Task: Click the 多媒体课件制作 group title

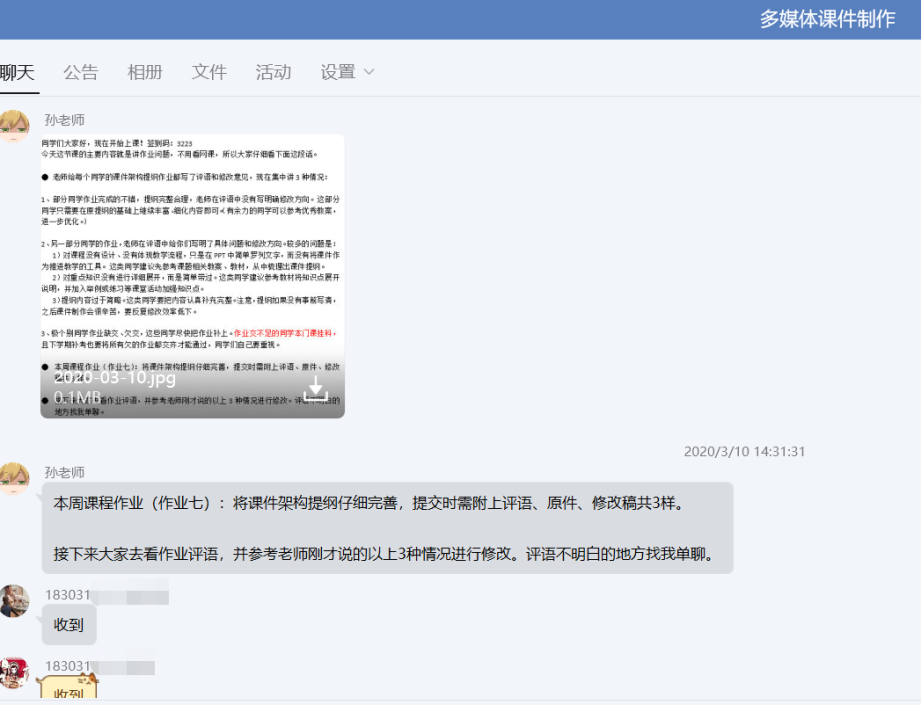Action: 827,19
